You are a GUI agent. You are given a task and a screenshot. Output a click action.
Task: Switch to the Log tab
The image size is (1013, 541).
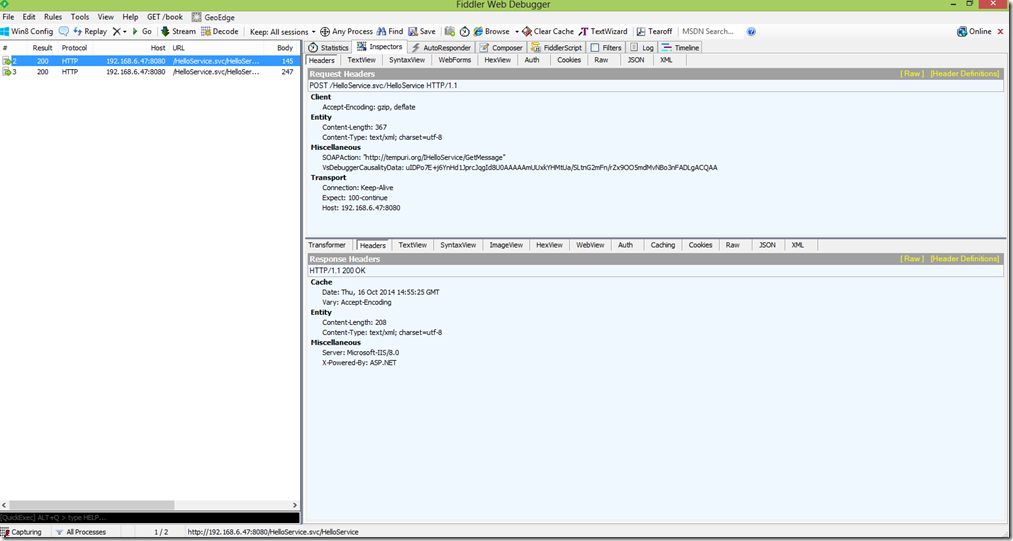click(x=642, y=48)
